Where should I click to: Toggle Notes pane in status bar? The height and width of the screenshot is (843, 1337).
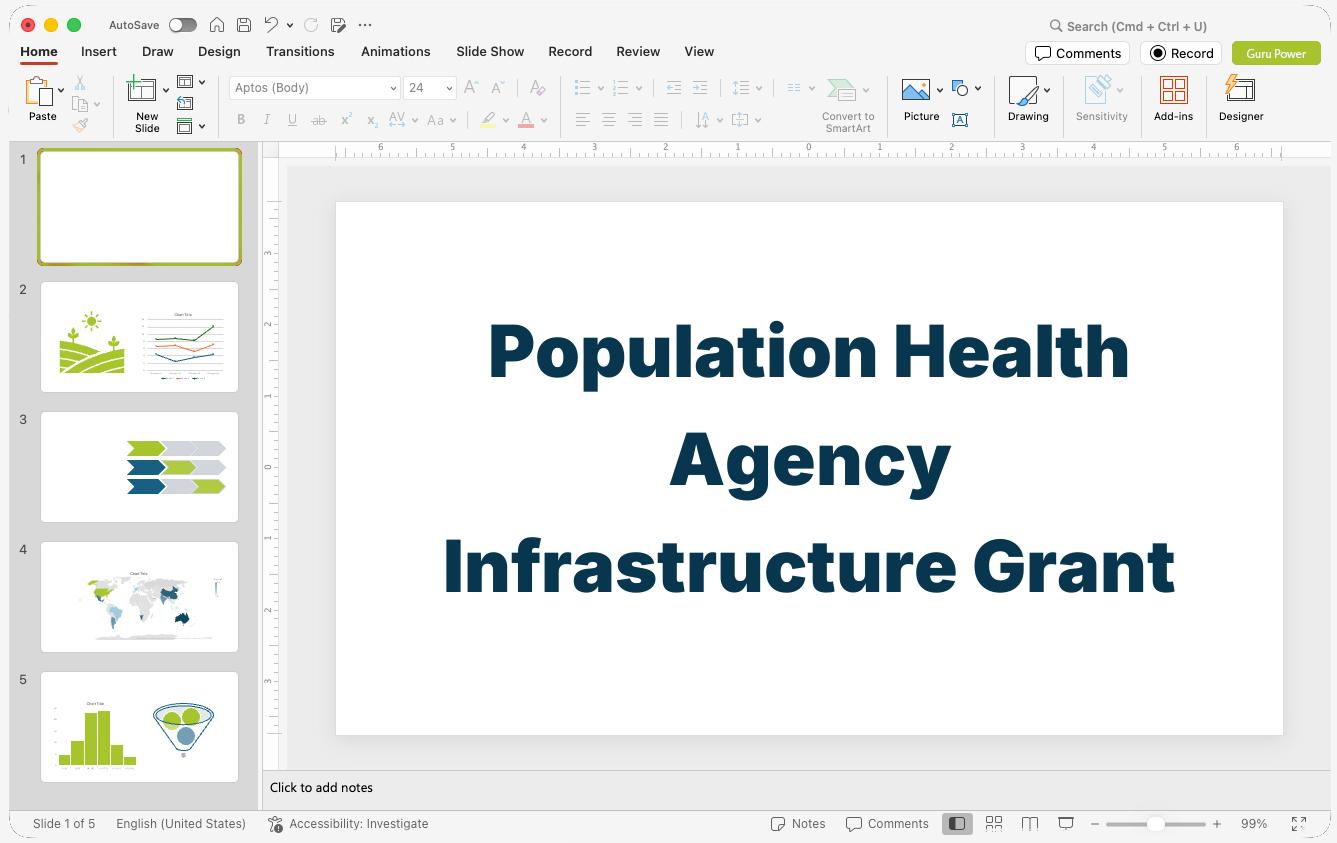click(x=798, y=824)
